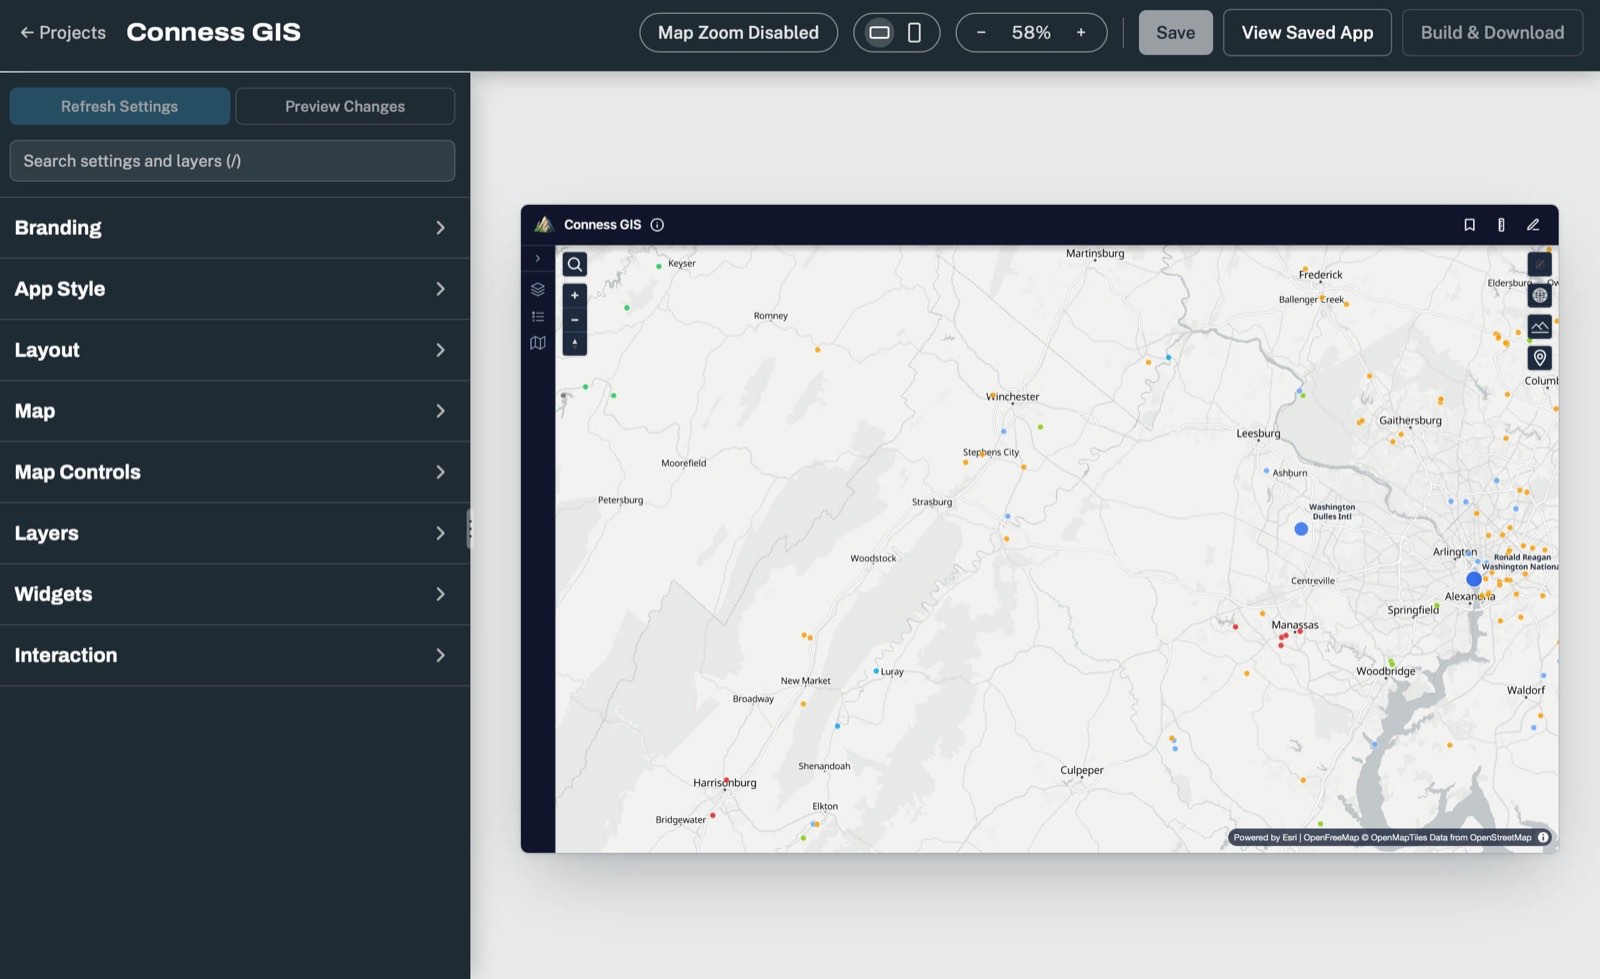Expand the Interaction settings section
This screenshot has width=1600, height=979.
tap(235, 655)
